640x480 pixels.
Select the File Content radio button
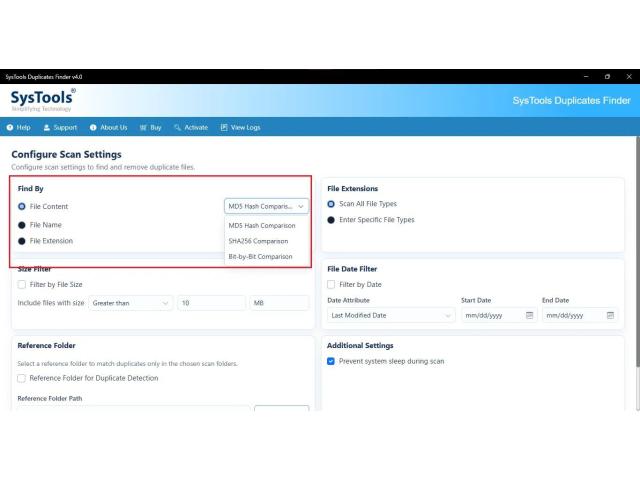click(22, 207)
